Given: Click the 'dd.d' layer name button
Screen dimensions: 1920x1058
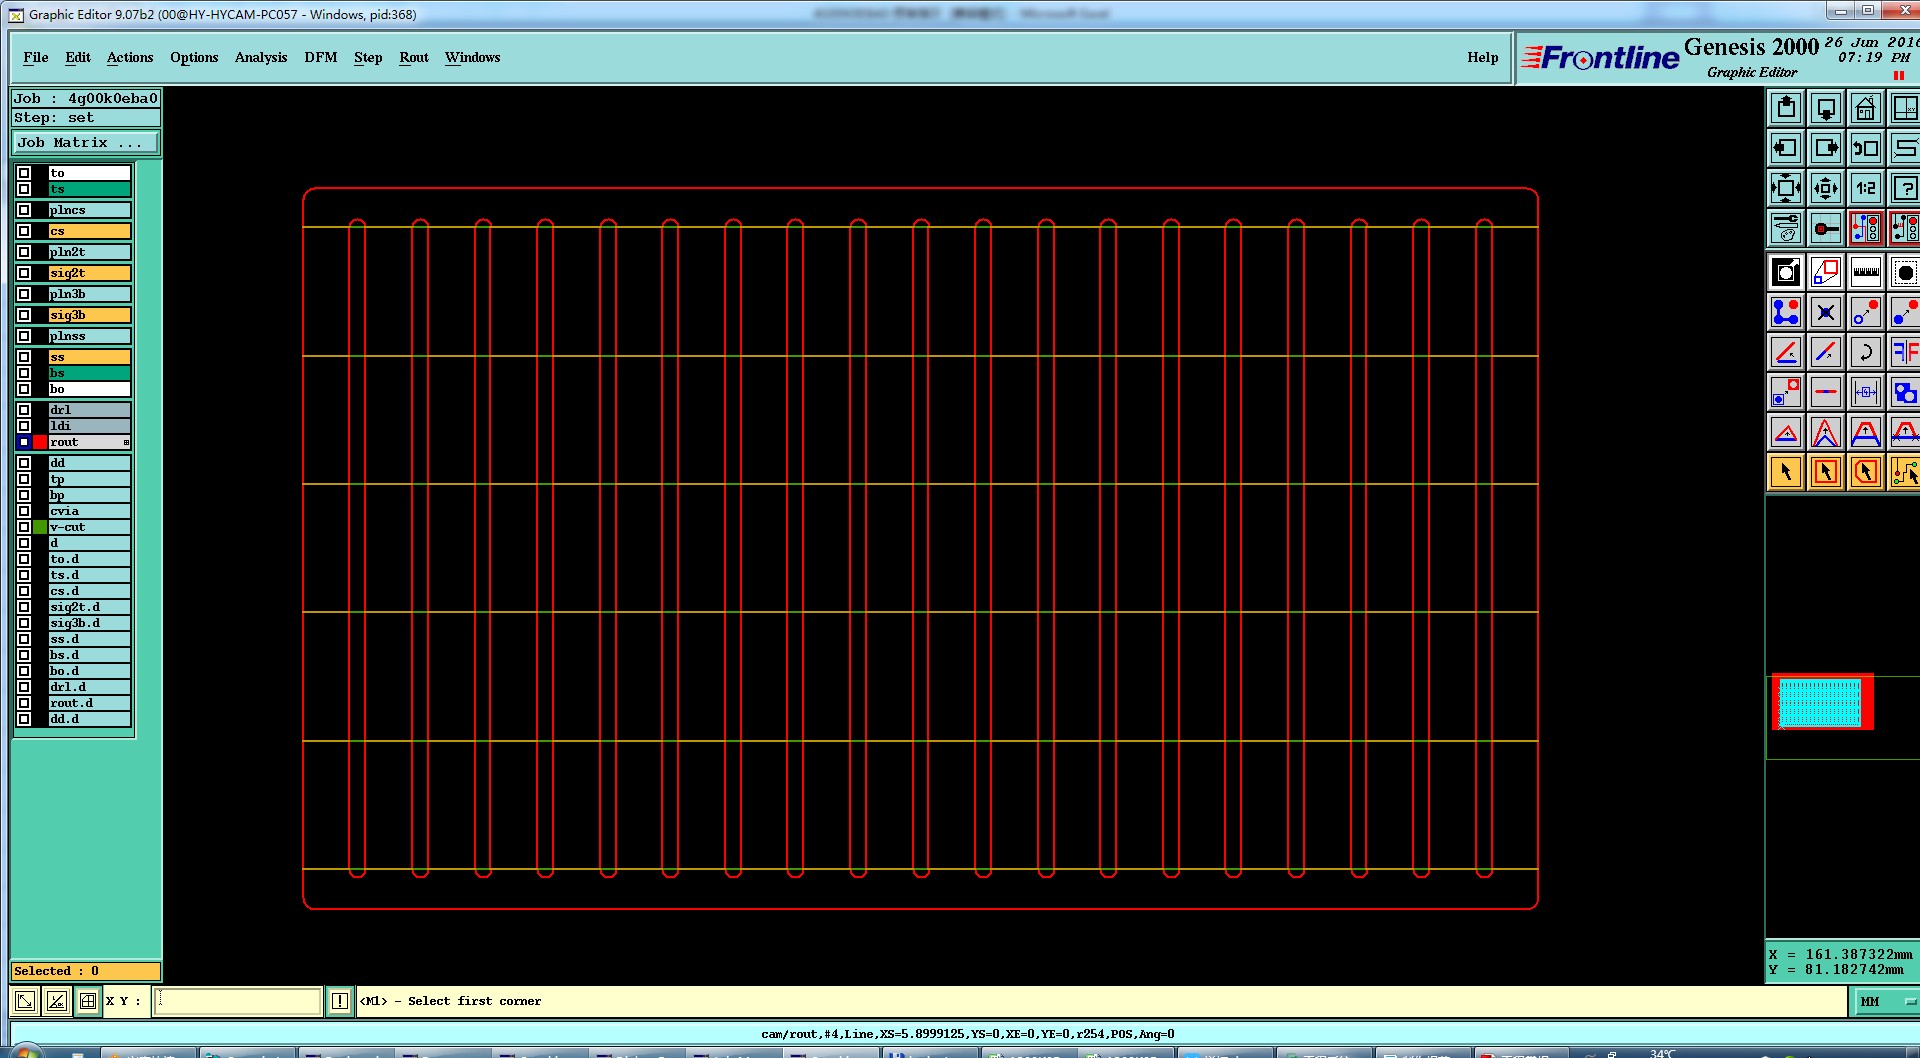Looking at the screenshot, I should point(90,719).
